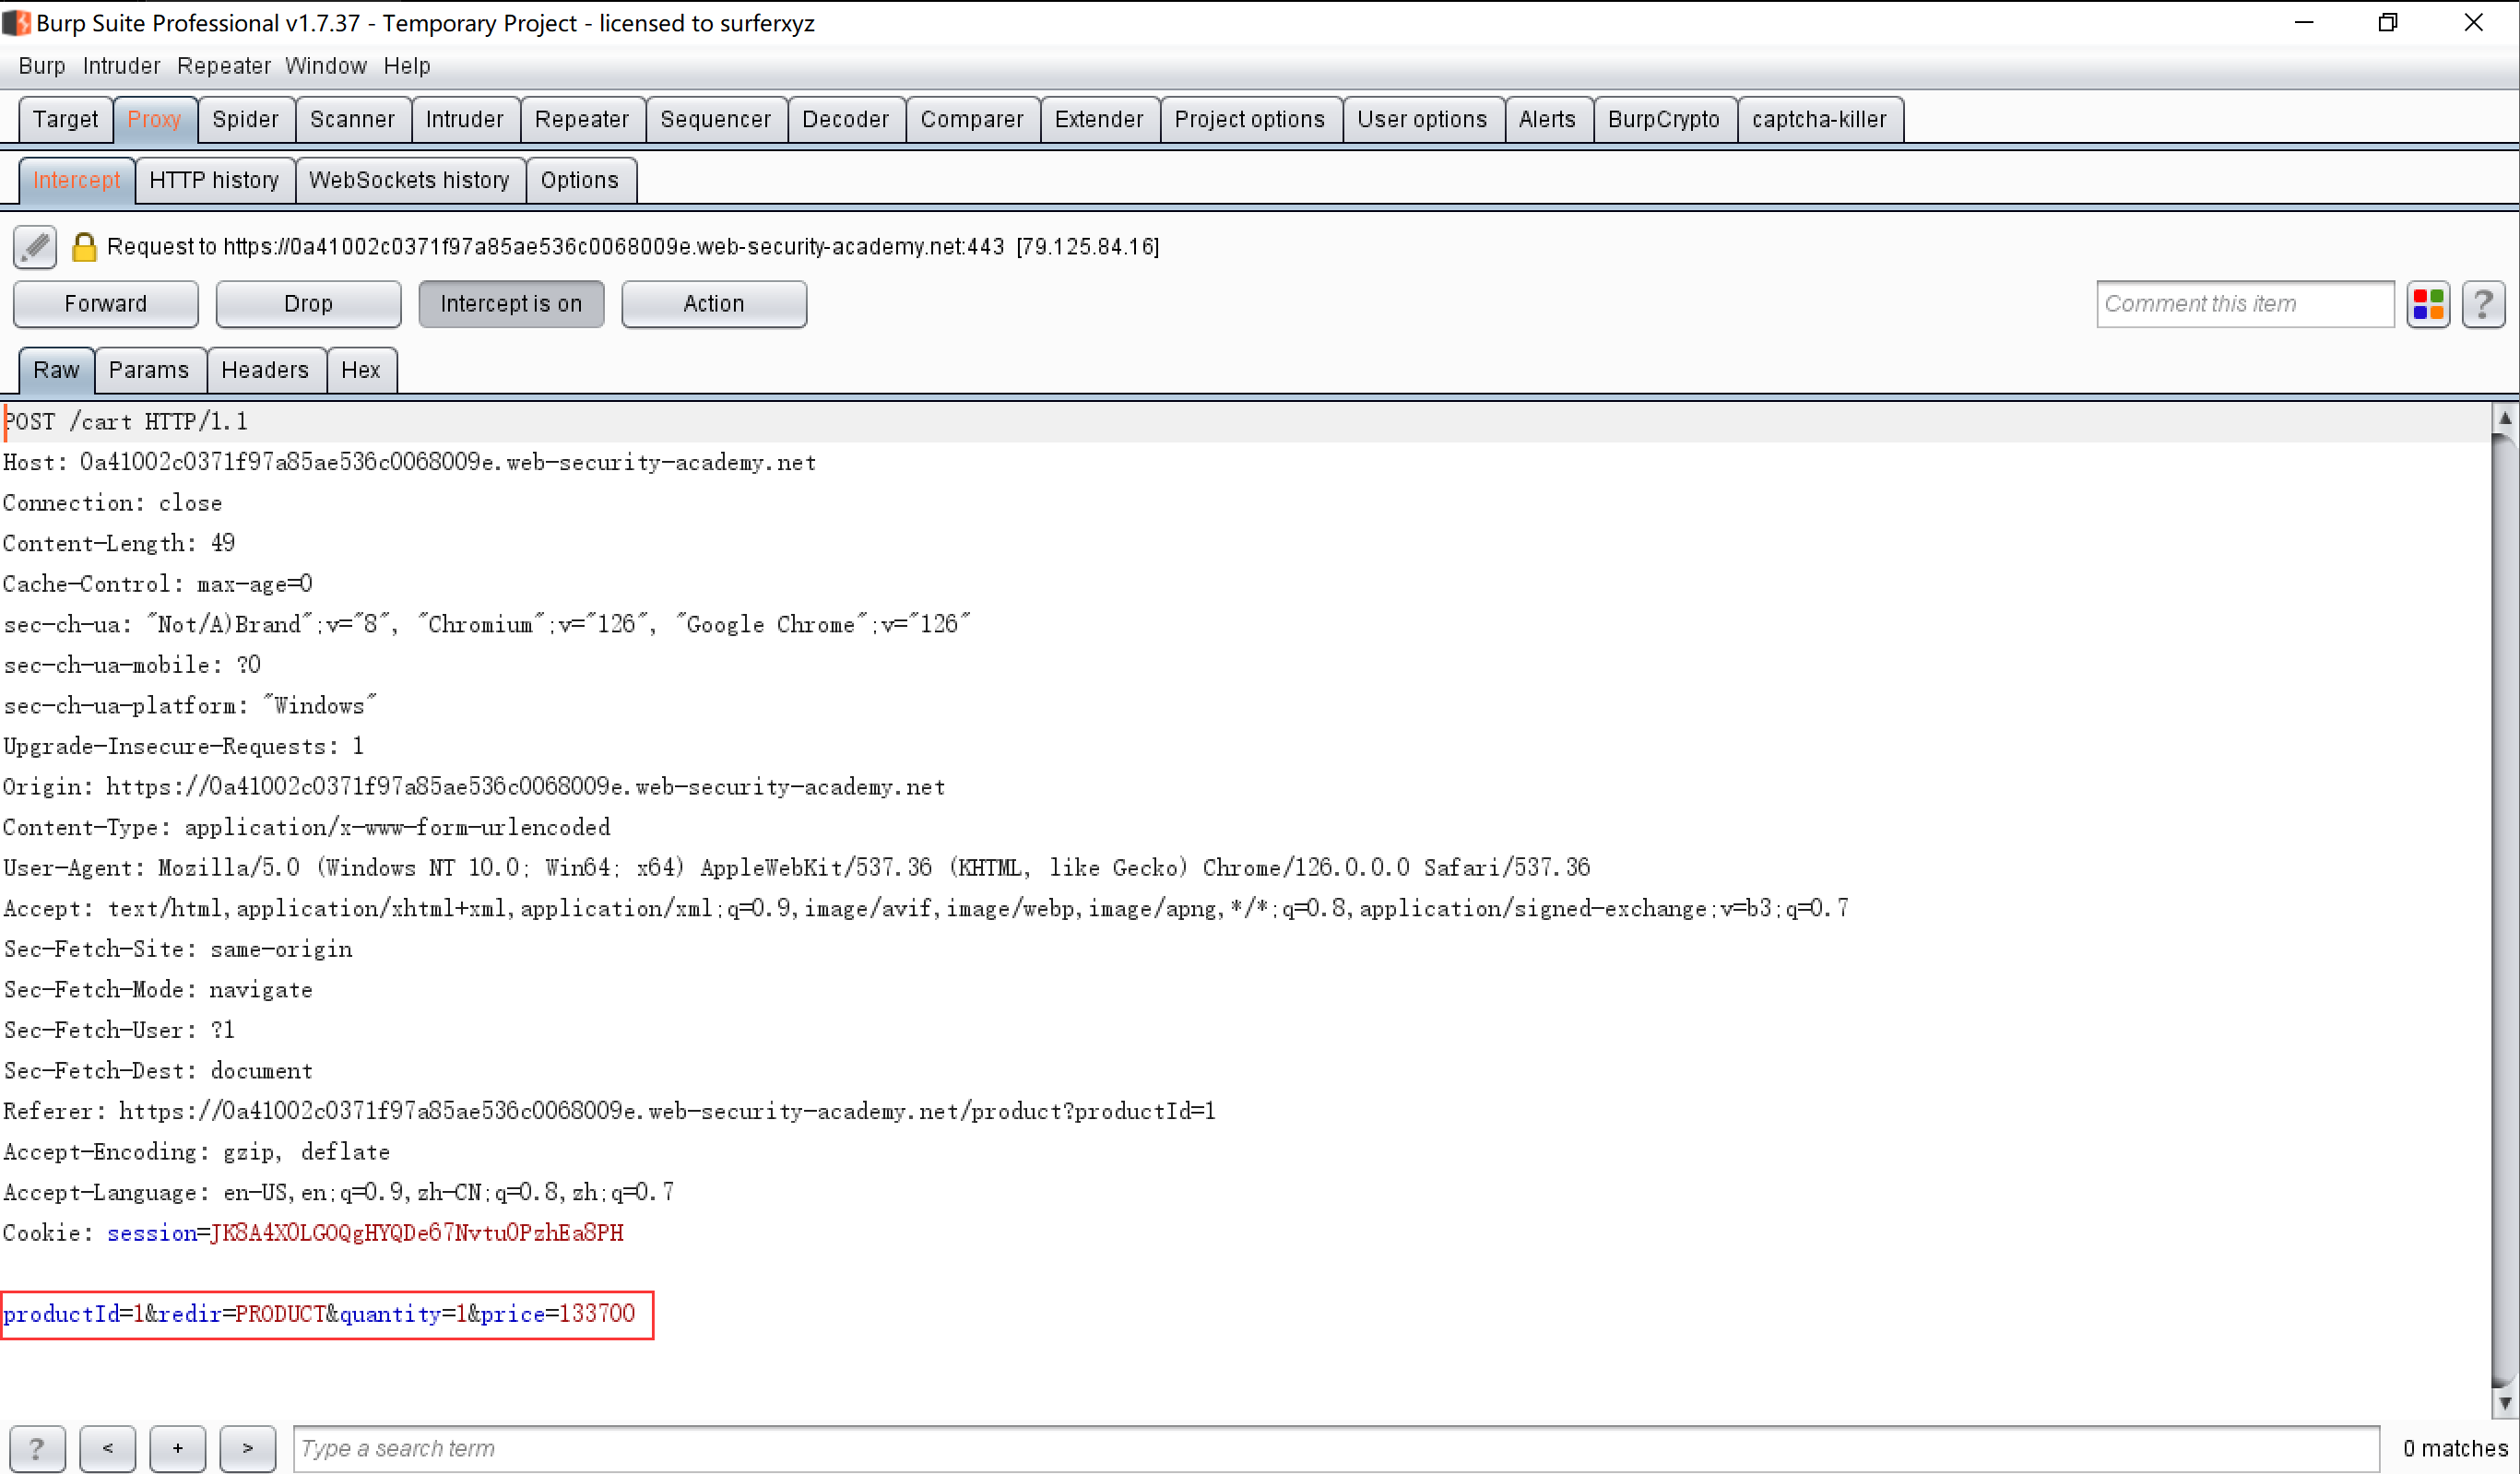Click the search help question mark button
The width and height of the screenshot is (2520, 1474).
click(x=37, y=1448)
